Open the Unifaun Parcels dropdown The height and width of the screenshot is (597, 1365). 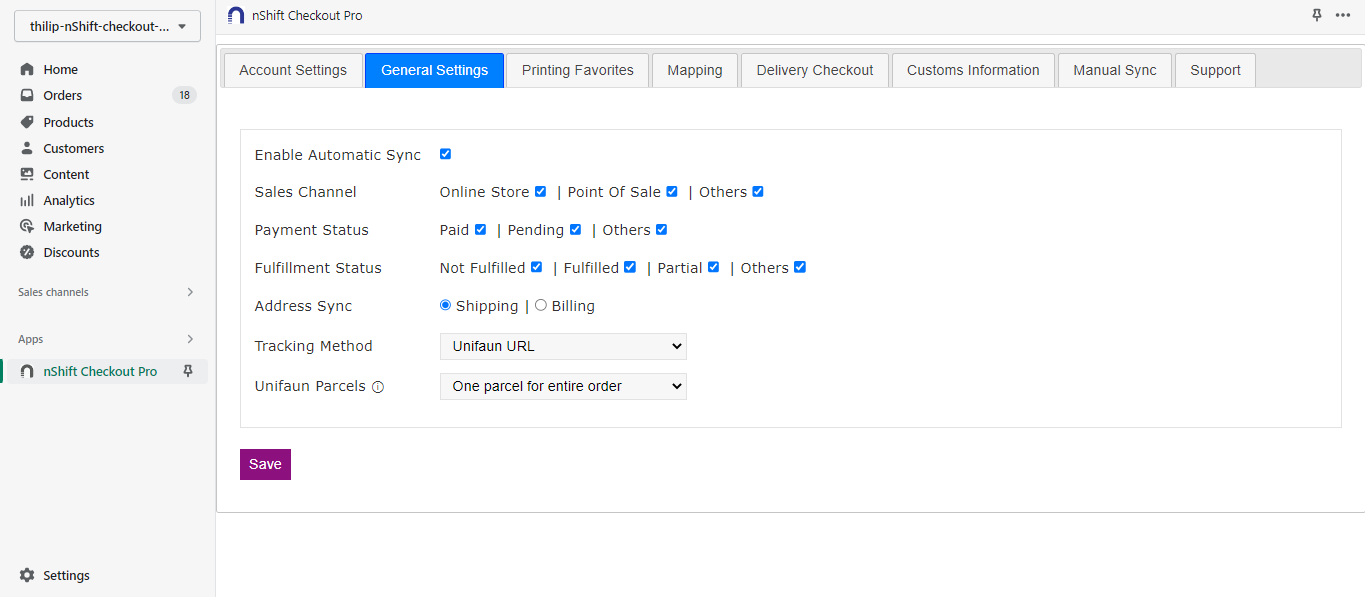pos(563,386)
